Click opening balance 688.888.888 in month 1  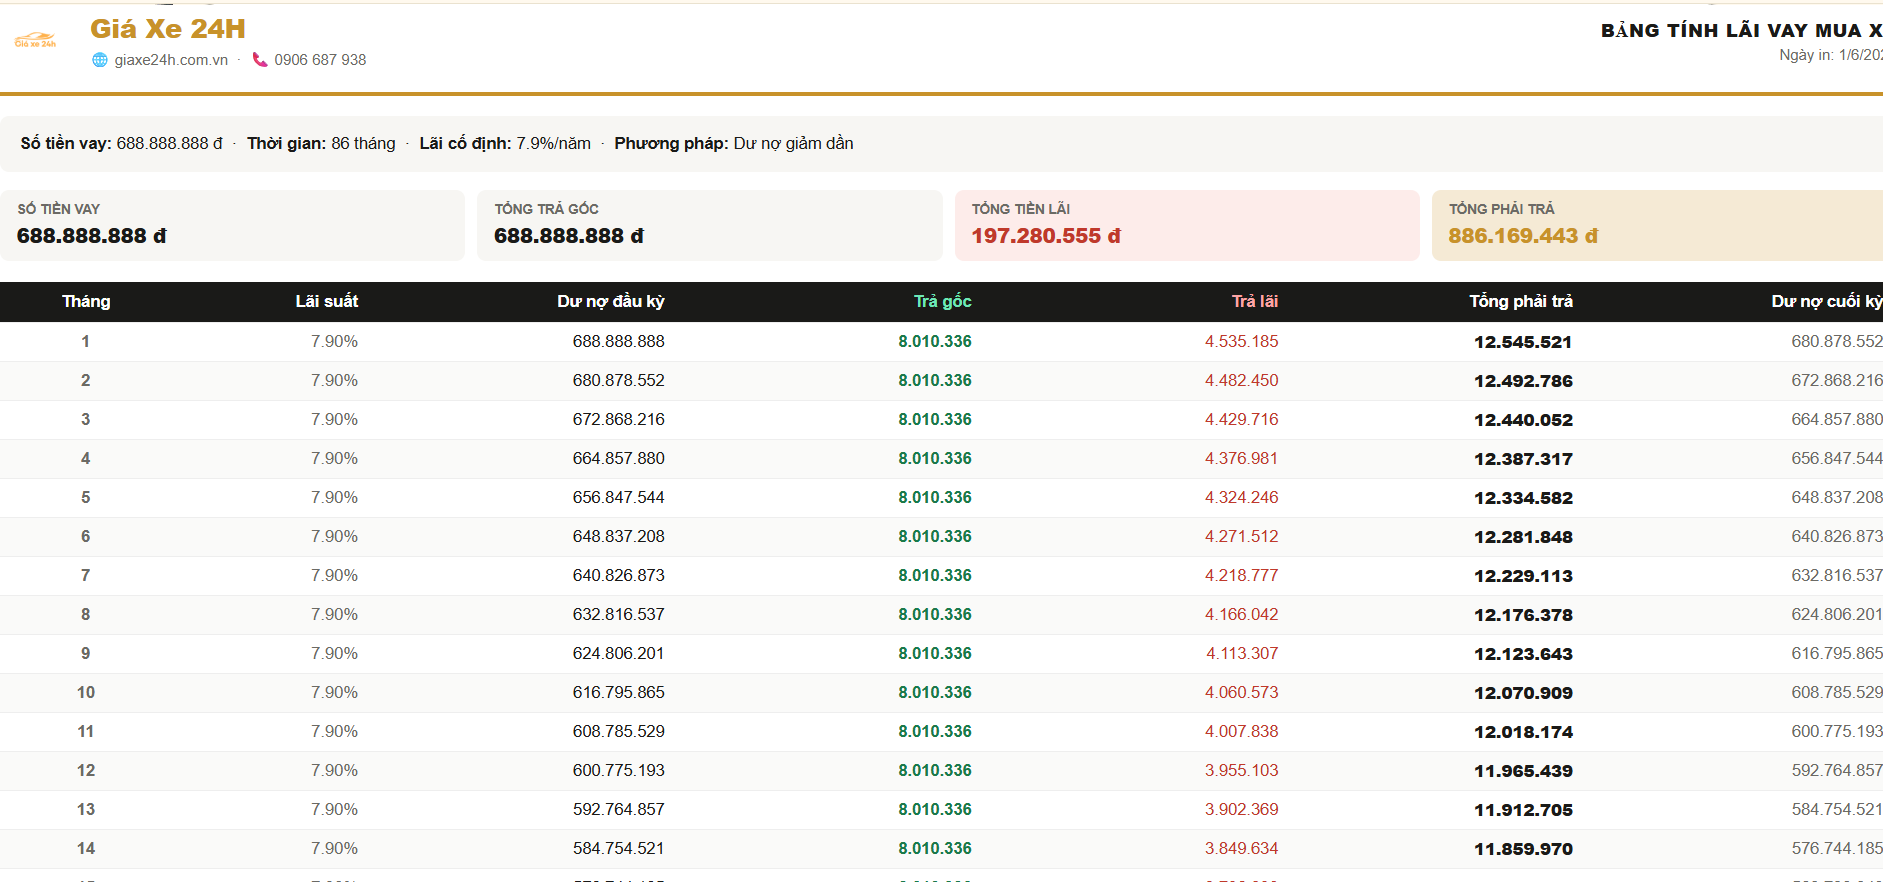click(x=619, y=341)
